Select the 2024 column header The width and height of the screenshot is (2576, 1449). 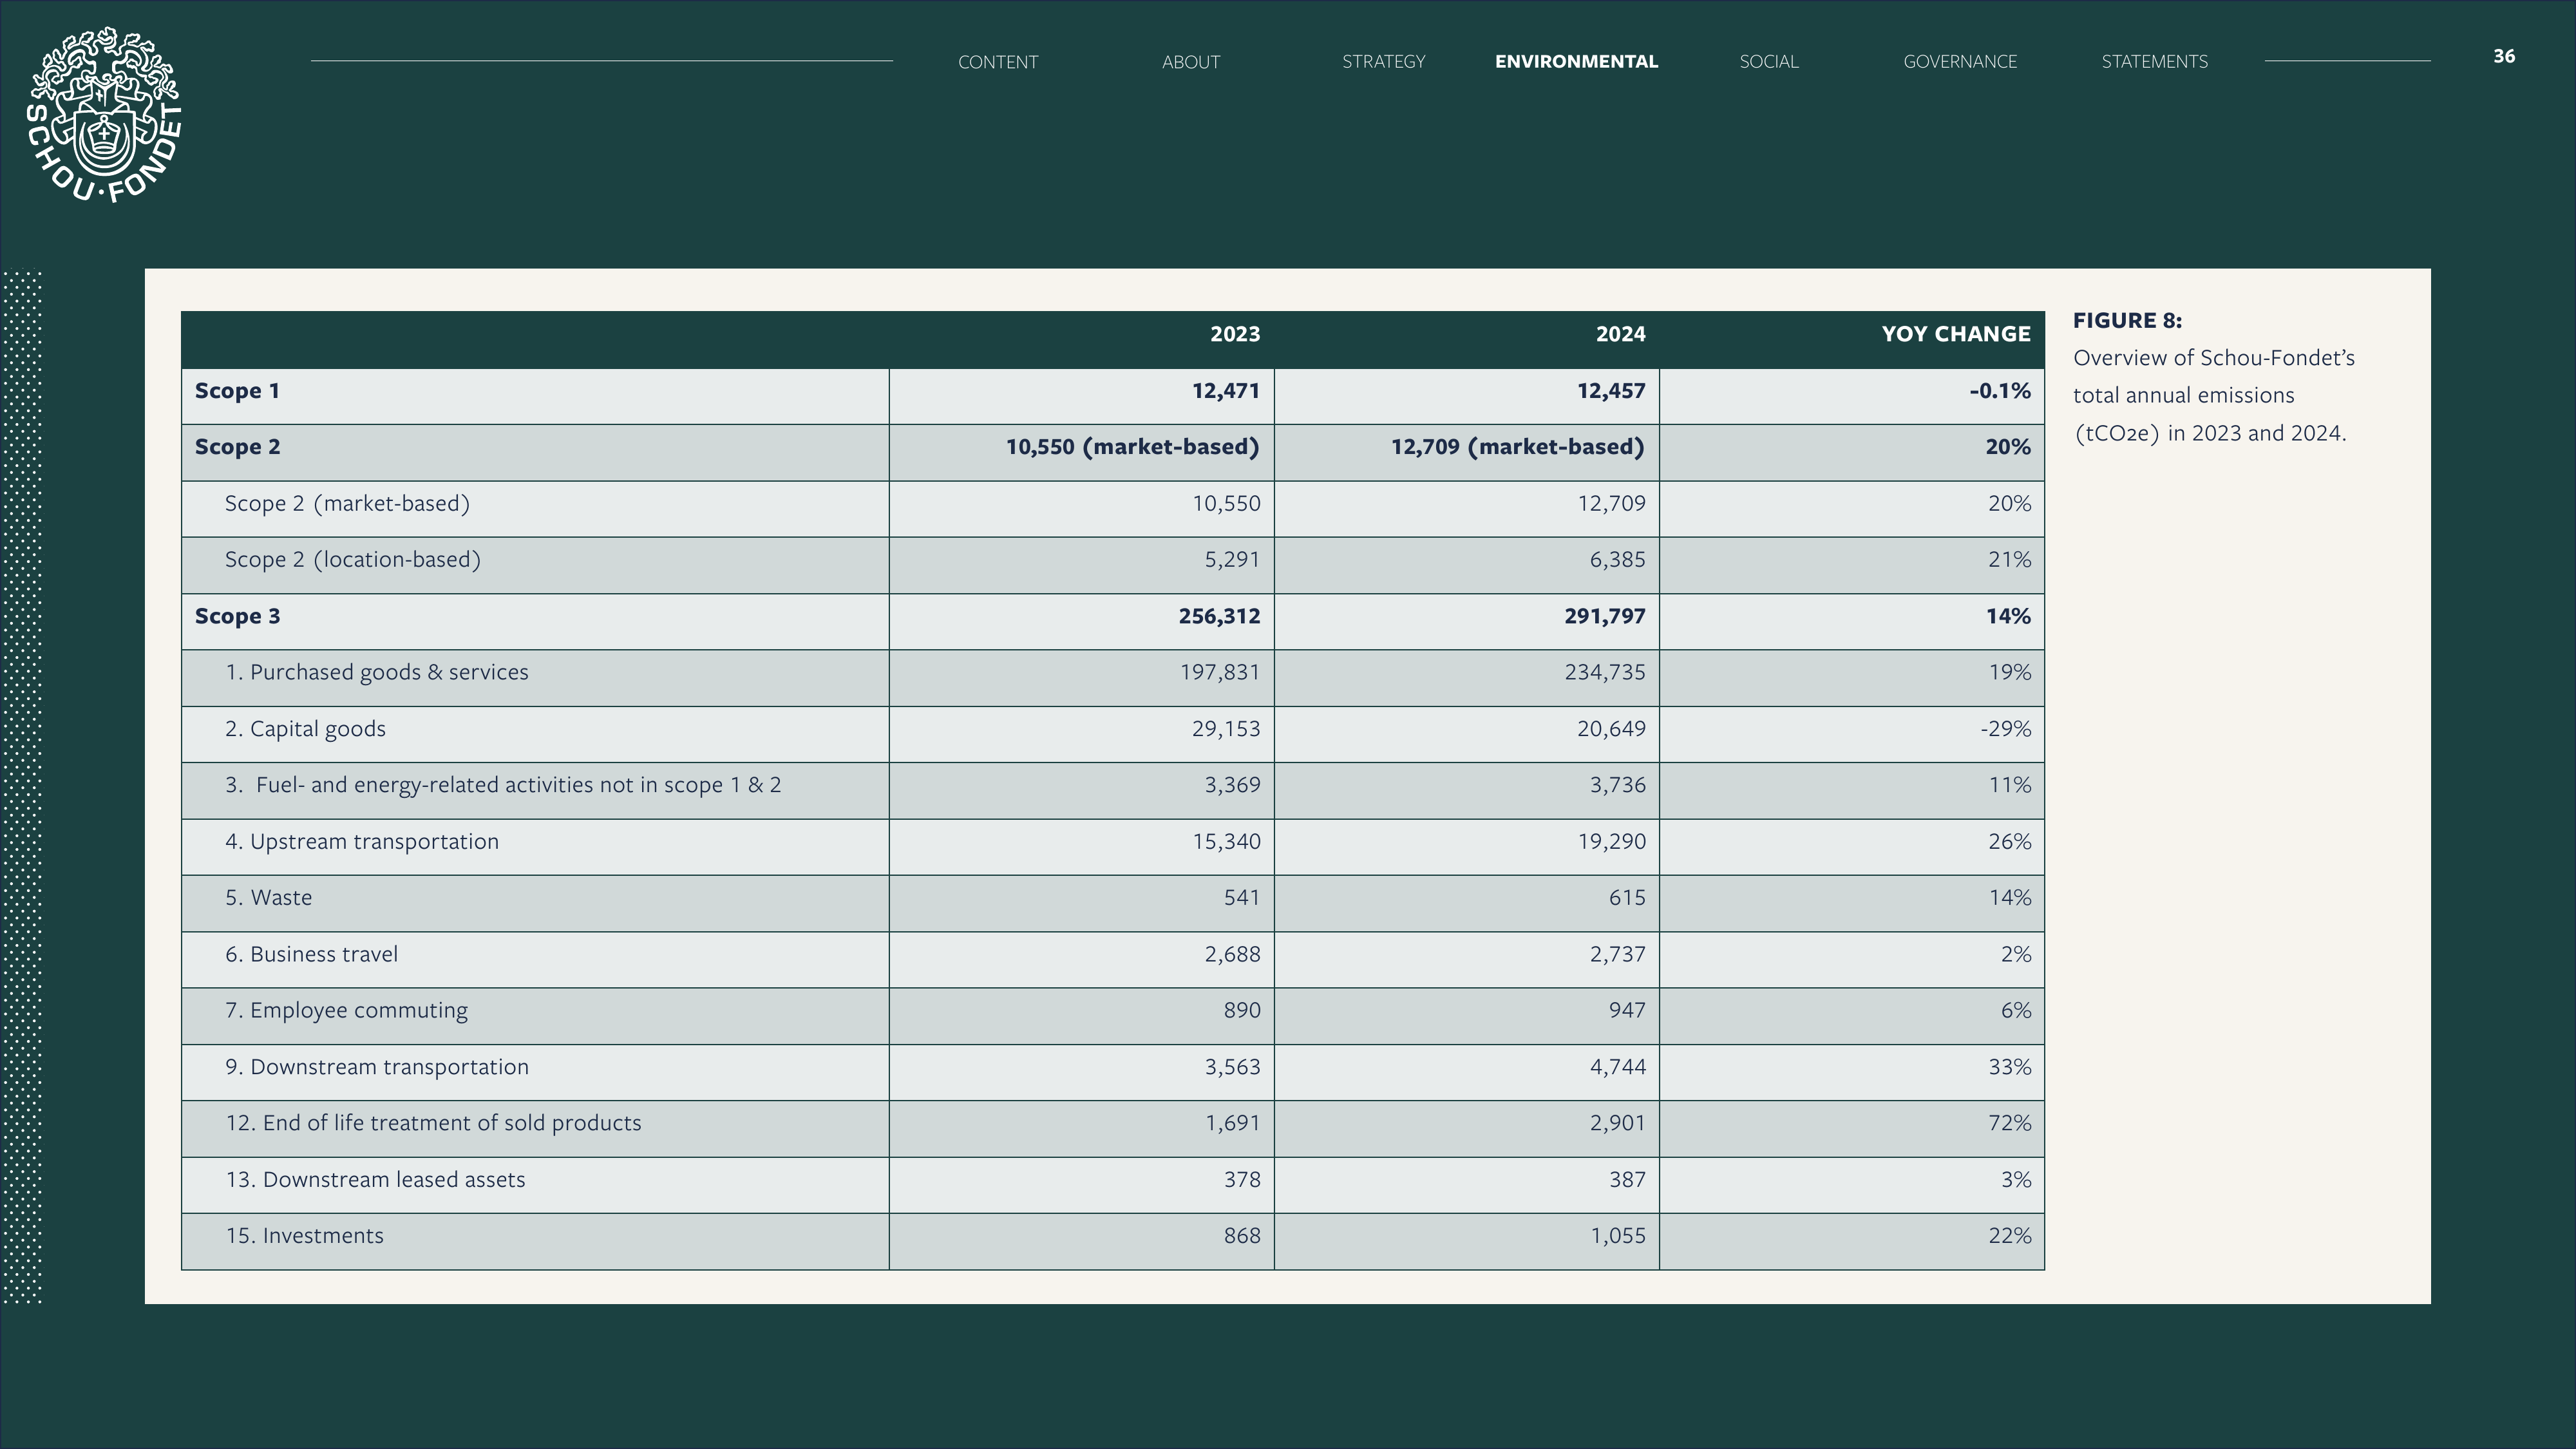tap(1620, 334)
